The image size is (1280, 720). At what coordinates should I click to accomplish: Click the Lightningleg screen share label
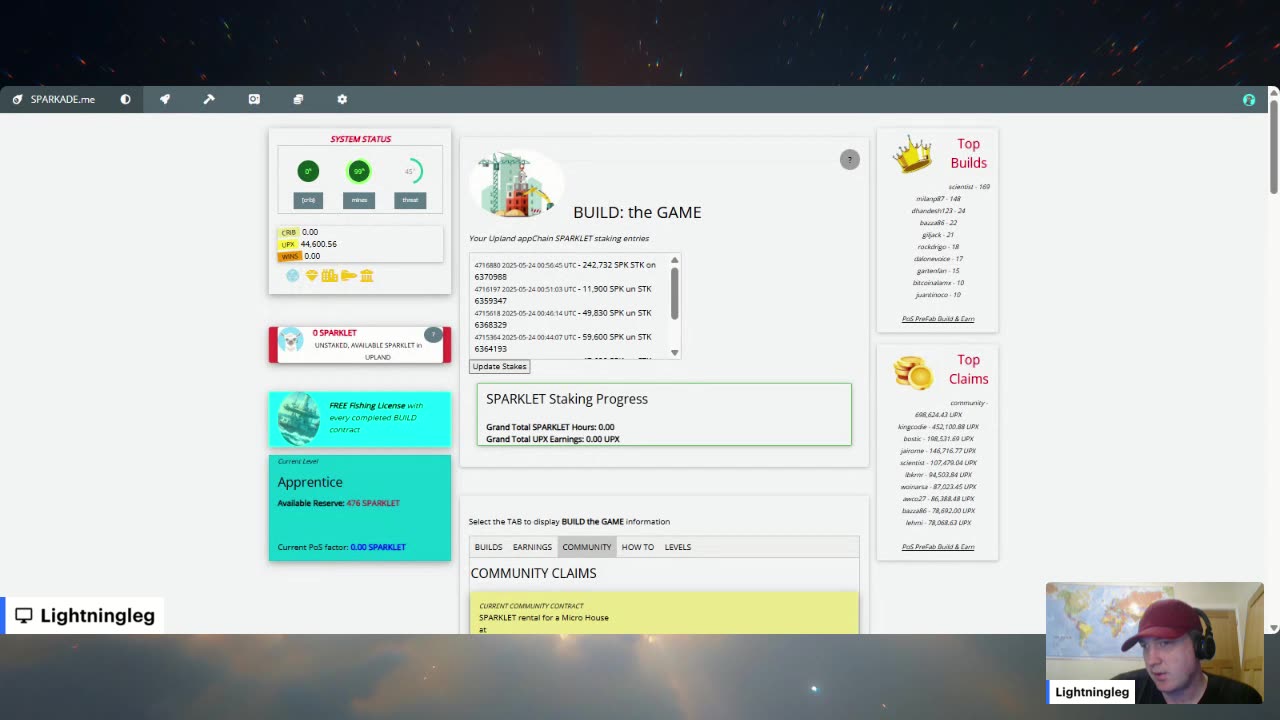pos(85,615)
